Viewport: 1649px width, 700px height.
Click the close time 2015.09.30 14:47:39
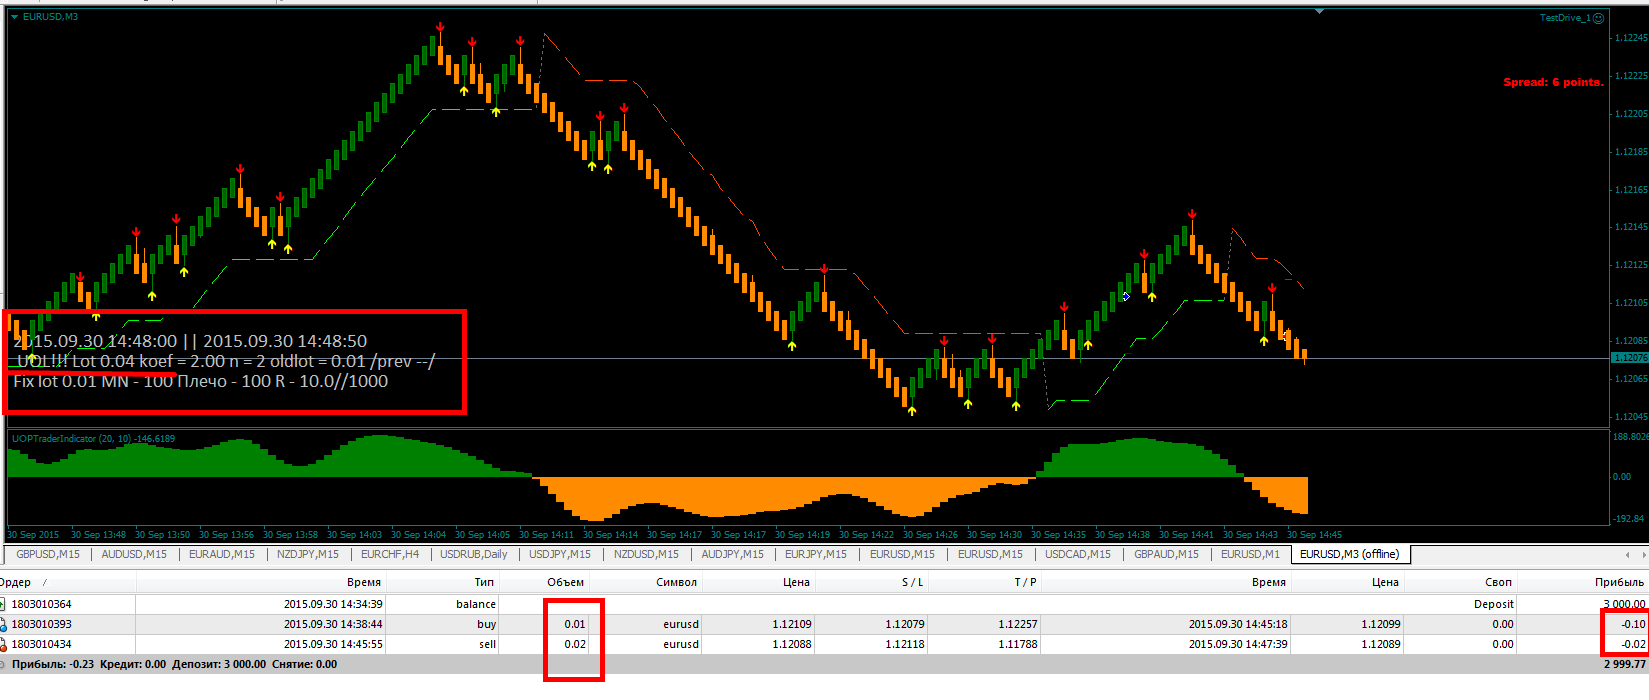click(1238, 644)
